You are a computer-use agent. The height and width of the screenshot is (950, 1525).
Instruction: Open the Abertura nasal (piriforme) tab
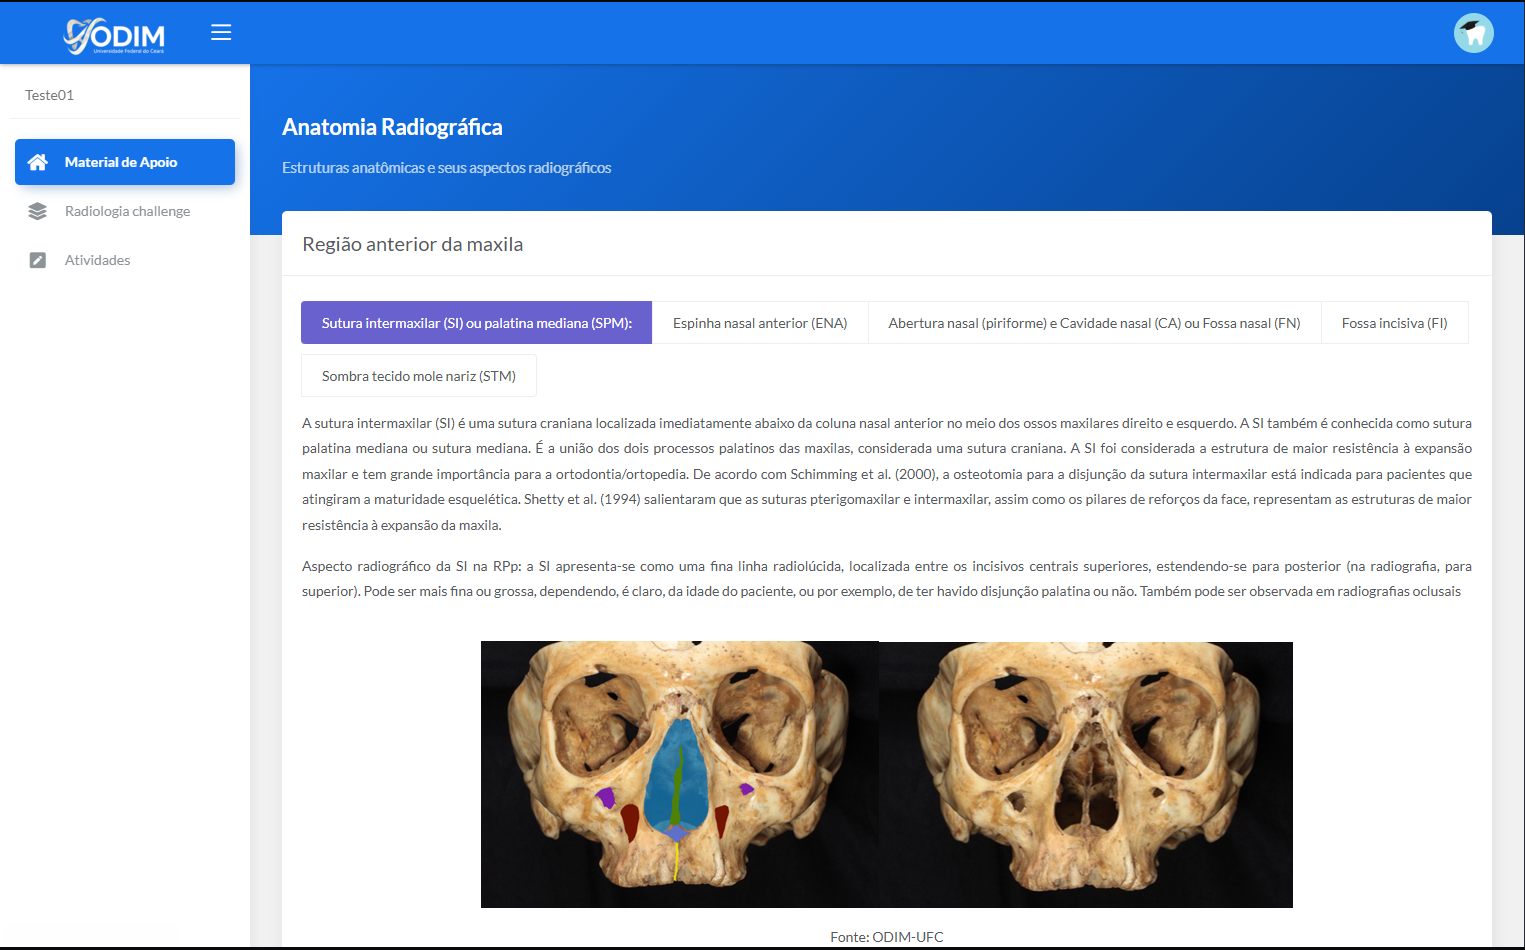1094,323
